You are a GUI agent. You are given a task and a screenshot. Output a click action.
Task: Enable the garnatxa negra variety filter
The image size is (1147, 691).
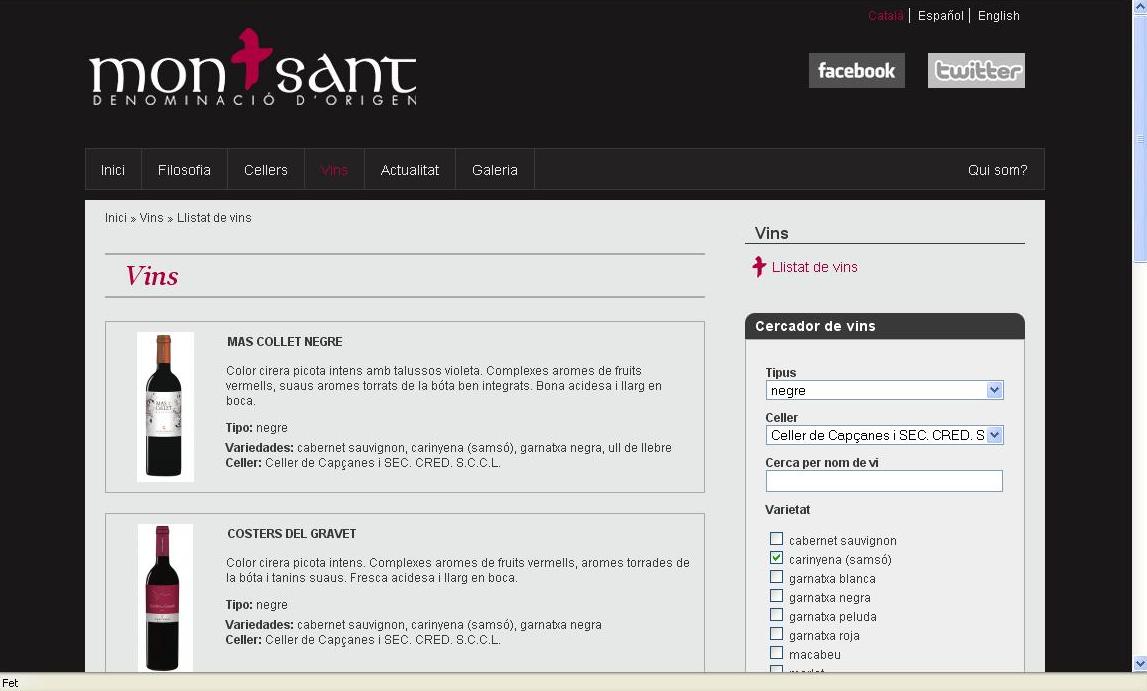[776, 596]
